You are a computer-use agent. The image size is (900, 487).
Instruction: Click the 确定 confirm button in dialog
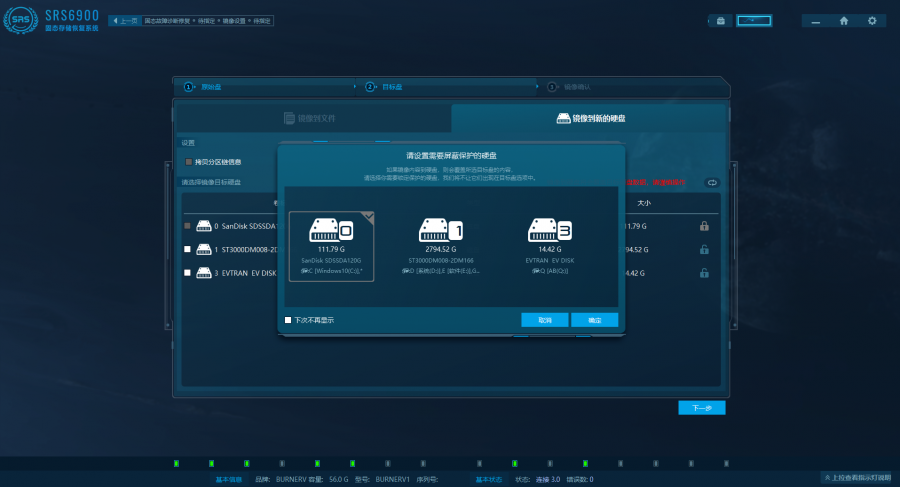595,320
